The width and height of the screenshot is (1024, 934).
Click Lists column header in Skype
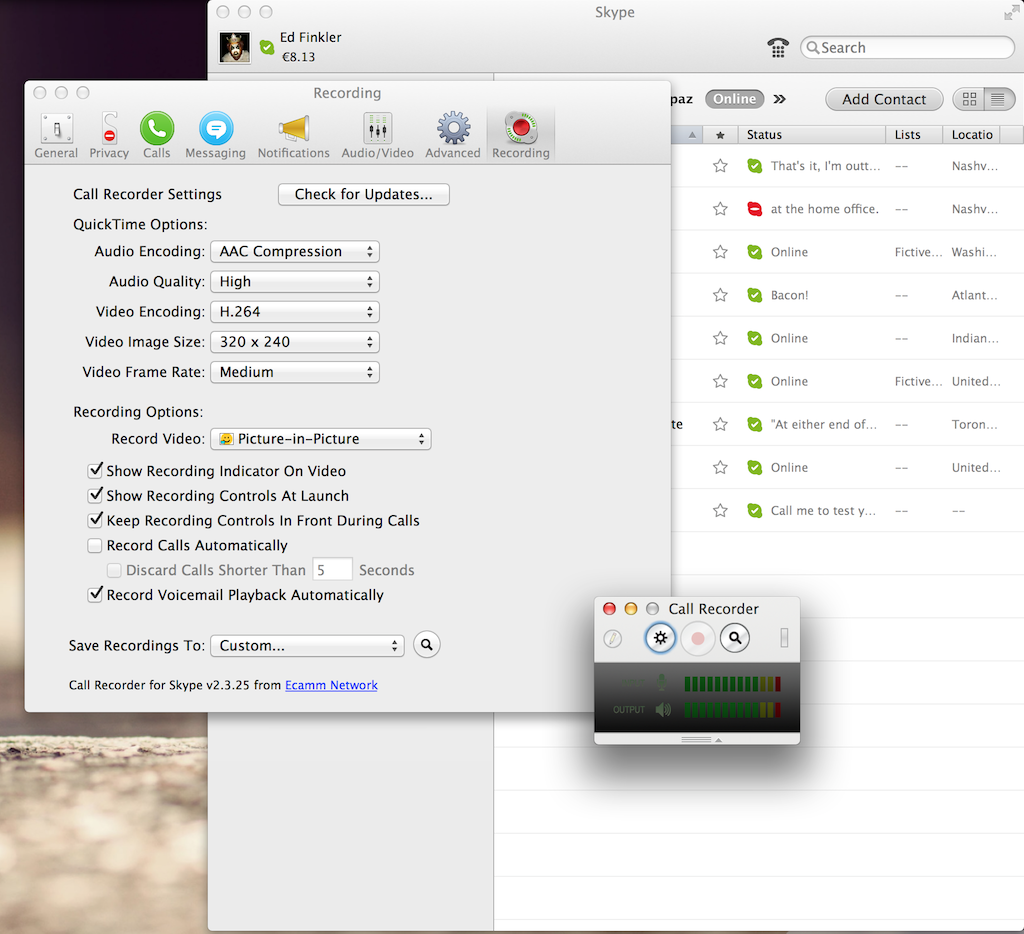click(x=914, y=135)
